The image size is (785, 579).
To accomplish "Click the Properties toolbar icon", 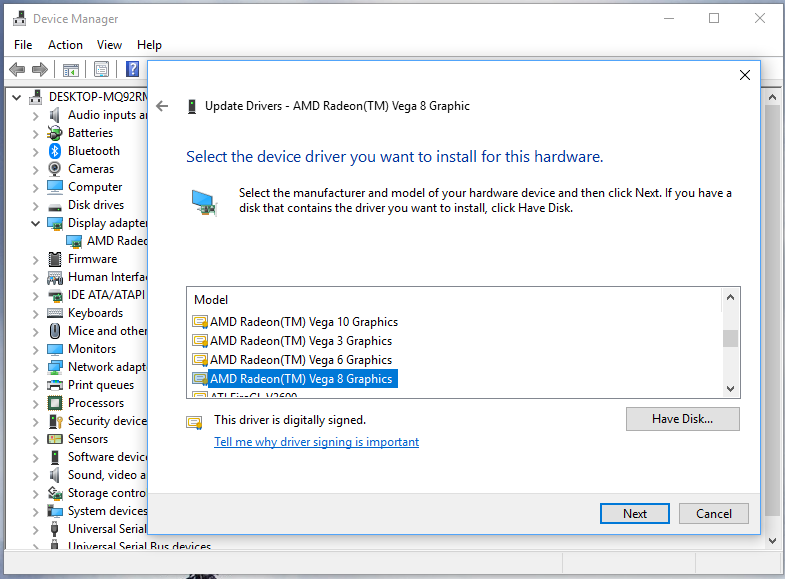I will tap(102, 70).
